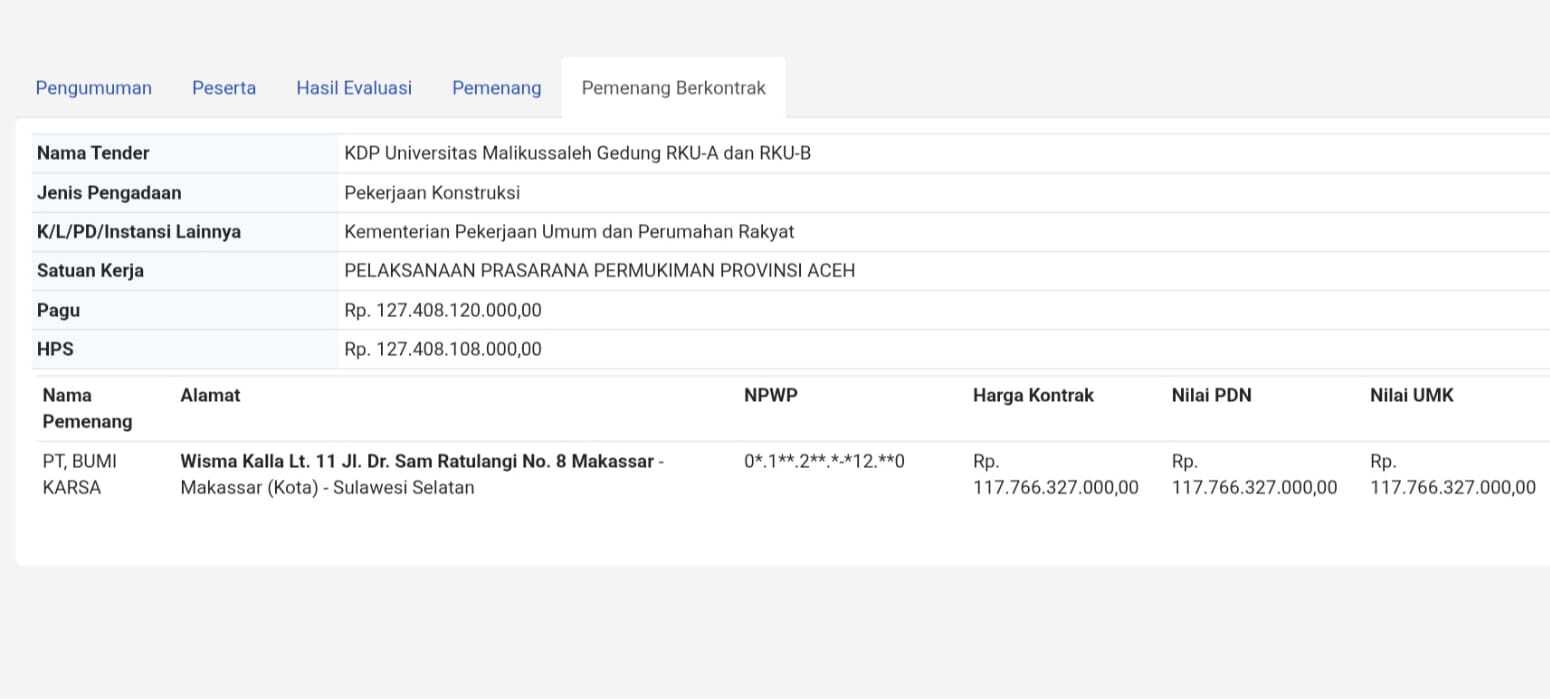Screen dimensions: 1550x699
Task: Select the Pemenang tab
Action: tap(497, 88)
